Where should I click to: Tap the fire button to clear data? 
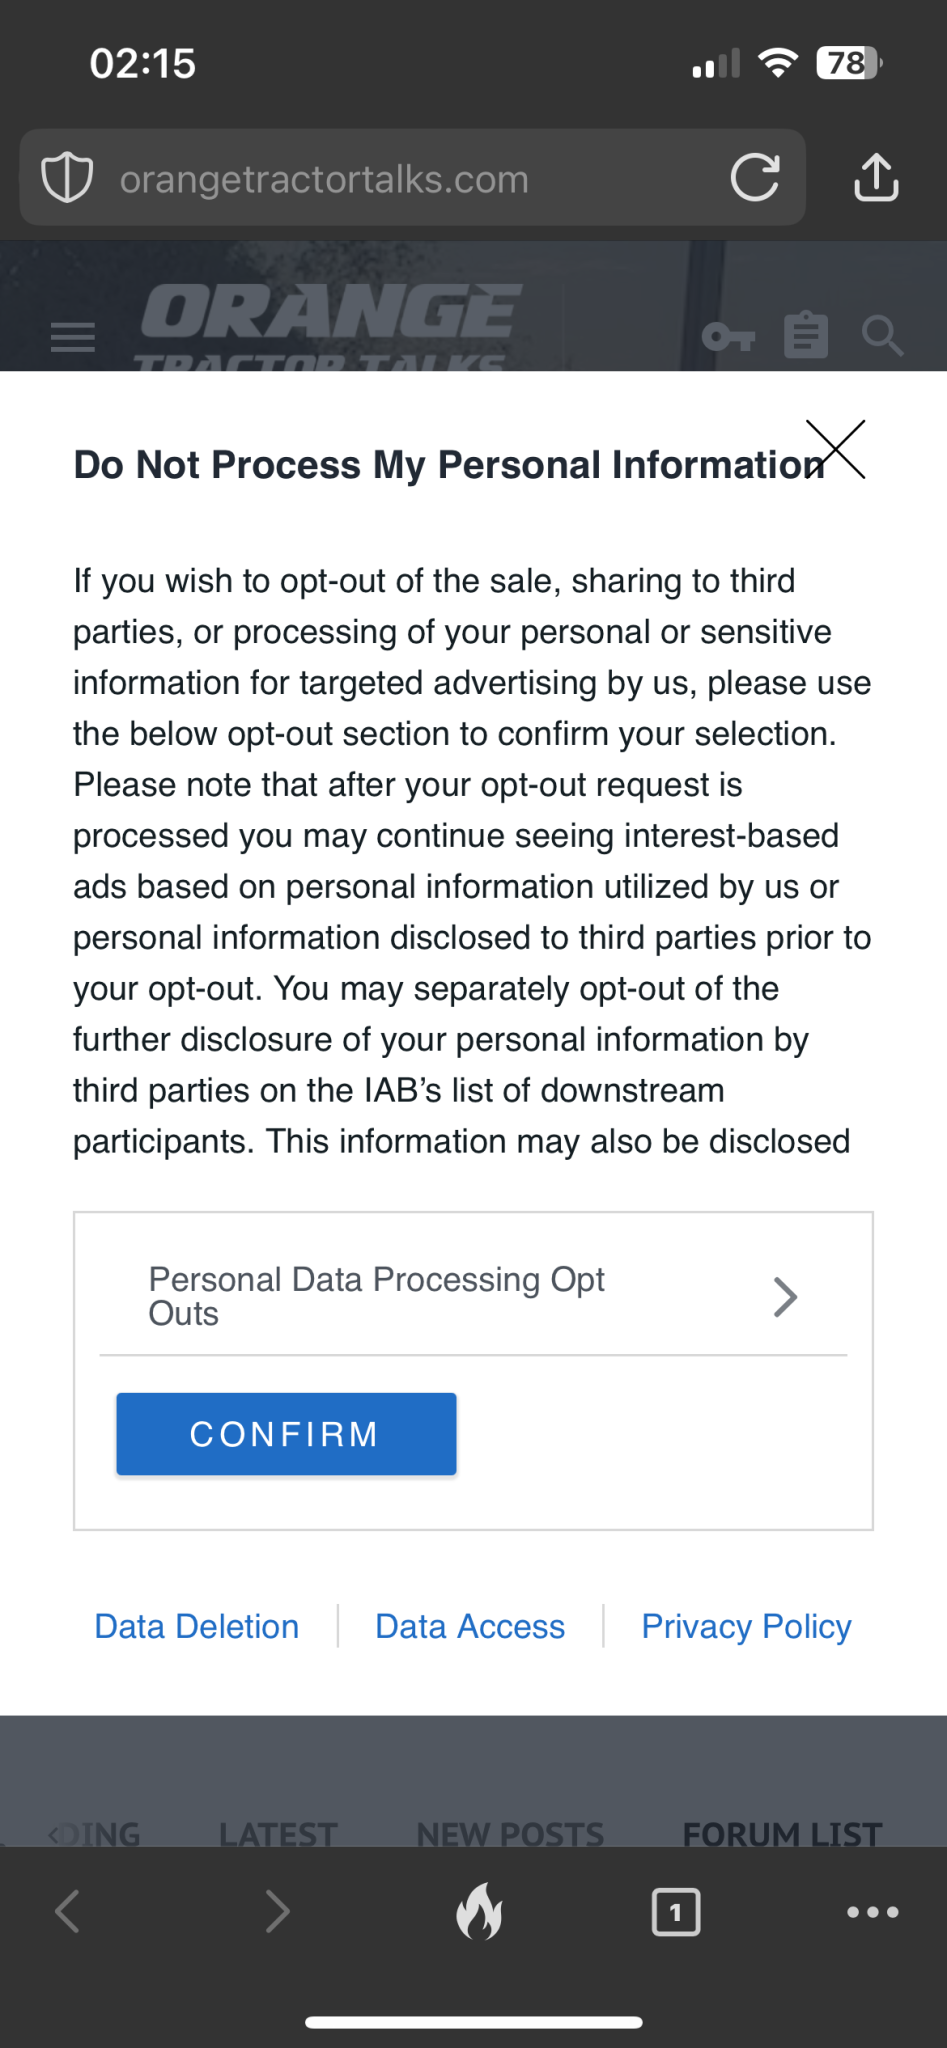tap(479, 1911)
